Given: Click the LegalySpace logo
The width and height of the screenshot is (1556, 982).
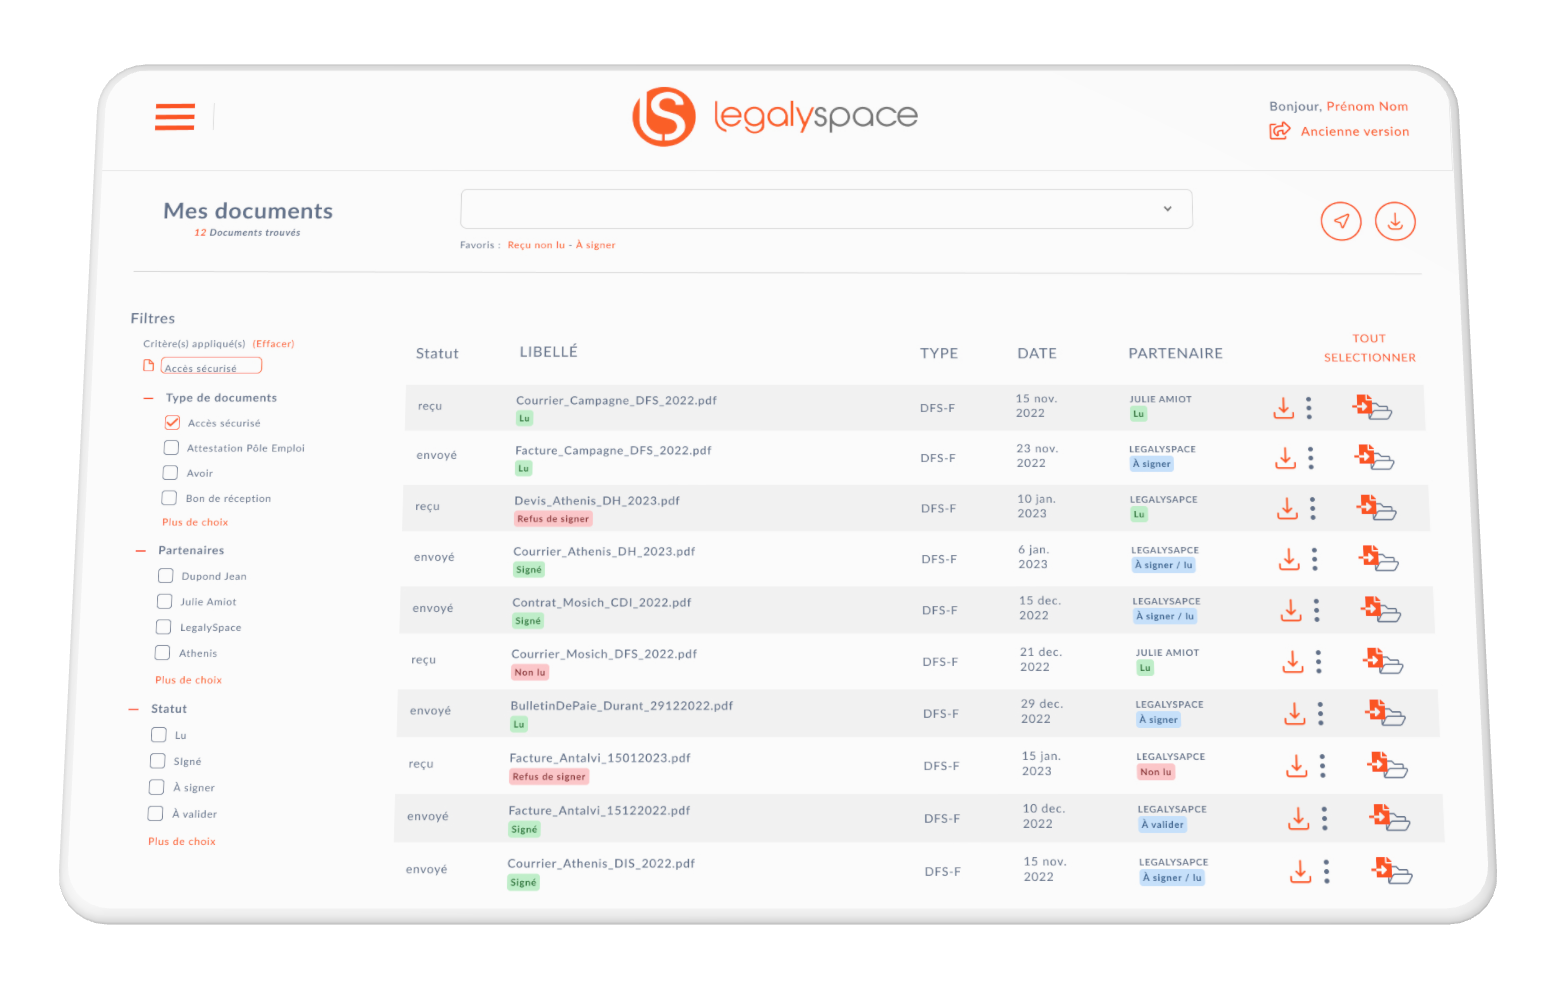Looking at the screenshot, I should 775,116.
